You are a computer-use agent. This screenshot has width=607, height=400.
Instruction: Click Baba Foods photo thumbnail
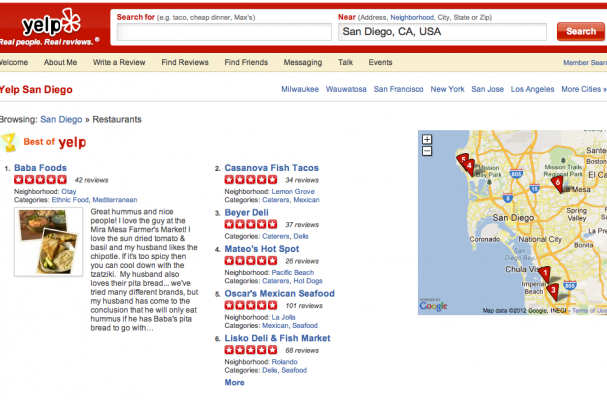(48, 242)
